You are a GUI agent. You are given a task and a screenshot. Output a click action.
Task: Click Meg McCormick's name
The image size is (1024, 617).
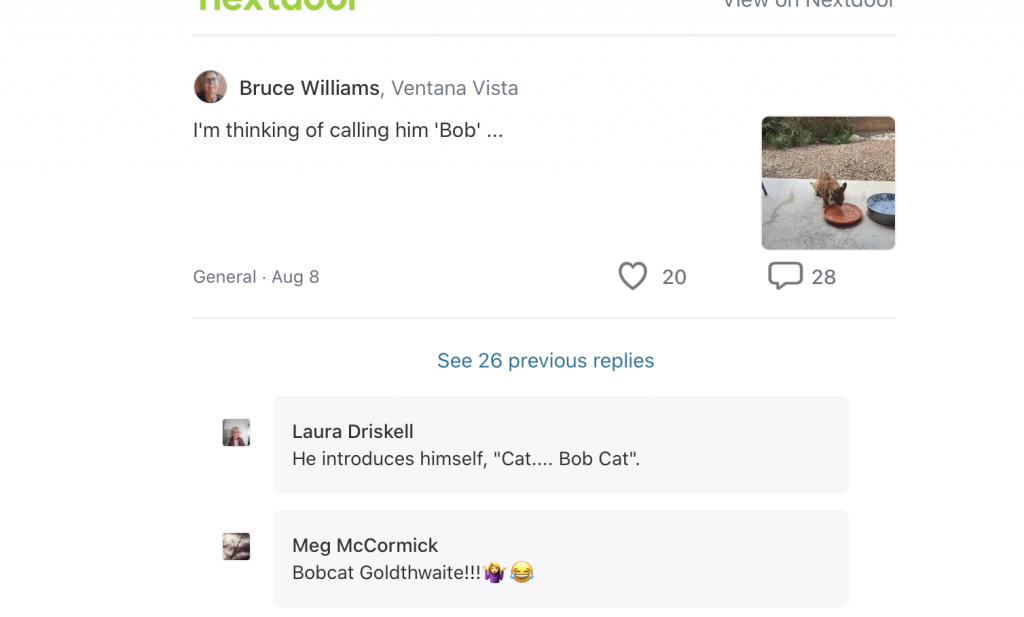tap(365, 546)
